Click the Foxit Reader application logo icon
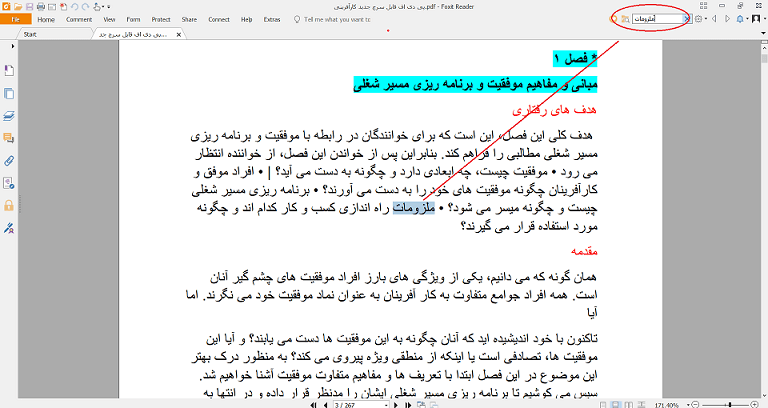Screen dimensions: 768x408 (x=6, y=6)
